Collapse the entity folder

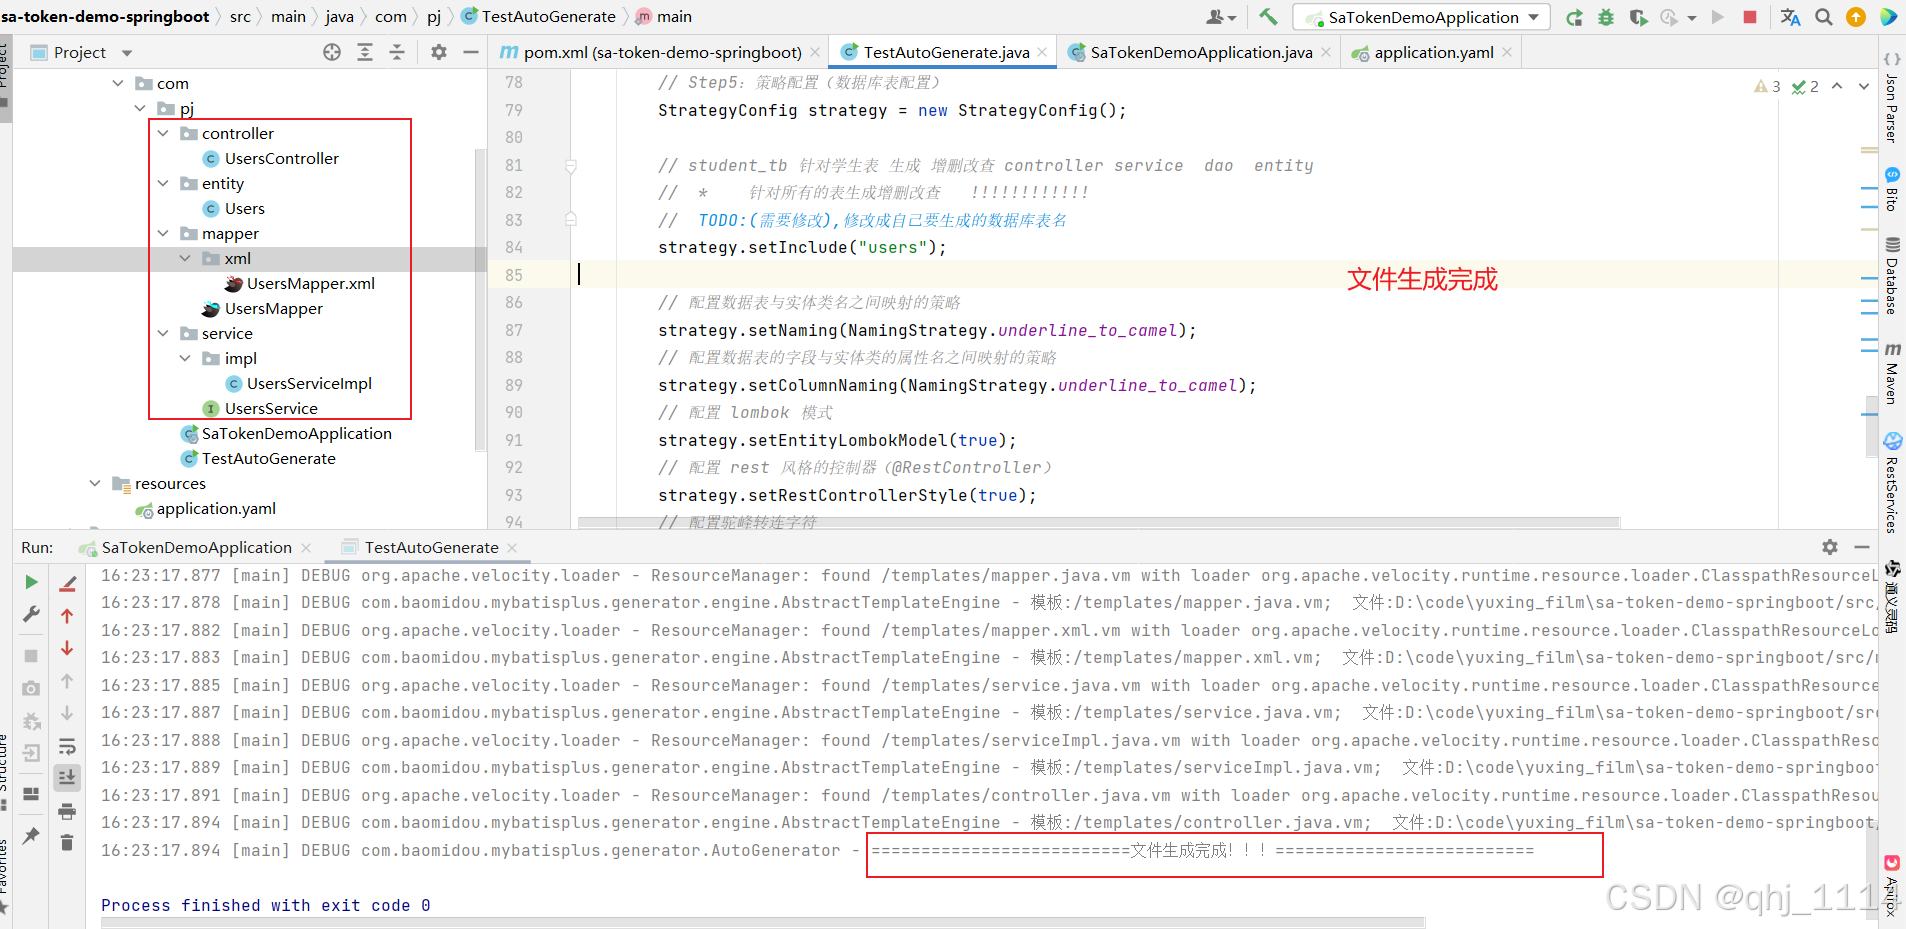coord(163,183)
